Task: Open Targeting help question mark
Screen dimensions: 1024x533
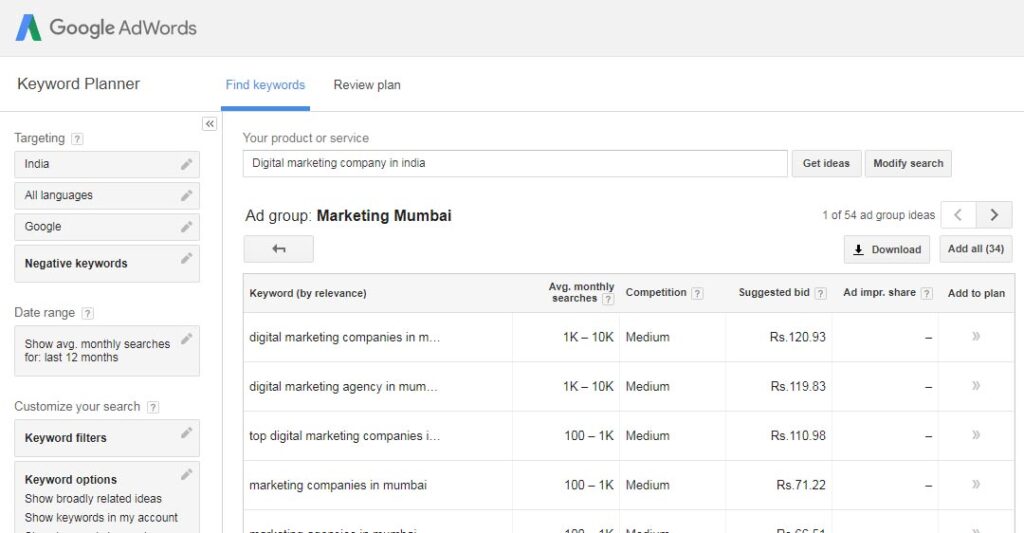Action: [77, 138]
